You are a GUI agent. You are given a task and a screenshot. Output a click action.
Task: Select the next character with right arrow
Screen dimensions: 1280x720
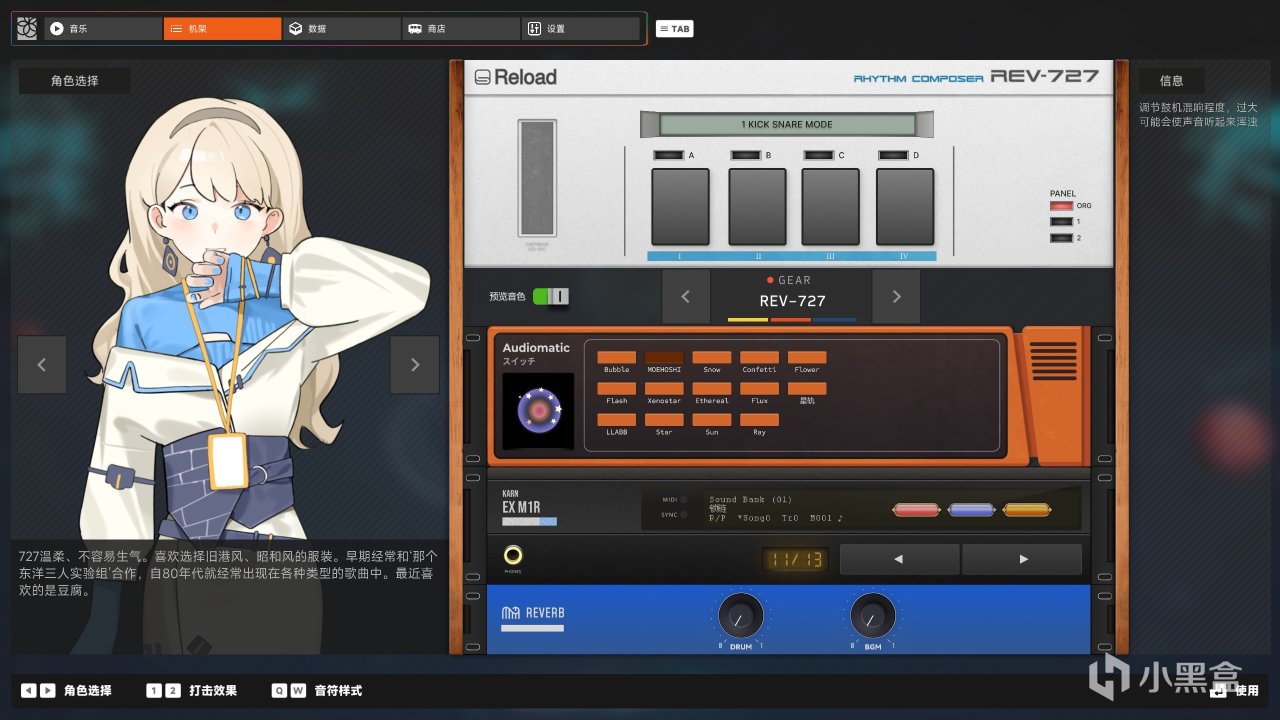tap(415, 365)
